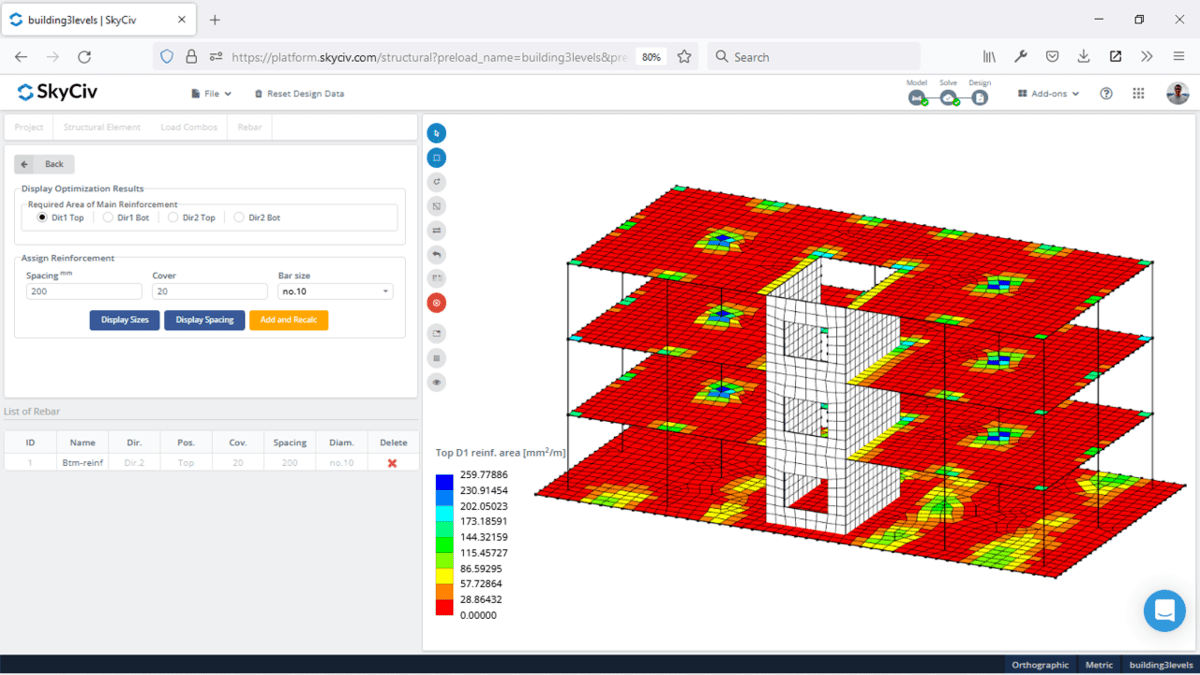Screen dimensions: 1200x675
Task: Click the undo arrow icon in side toolbar
Action: [x=436, y=254]
